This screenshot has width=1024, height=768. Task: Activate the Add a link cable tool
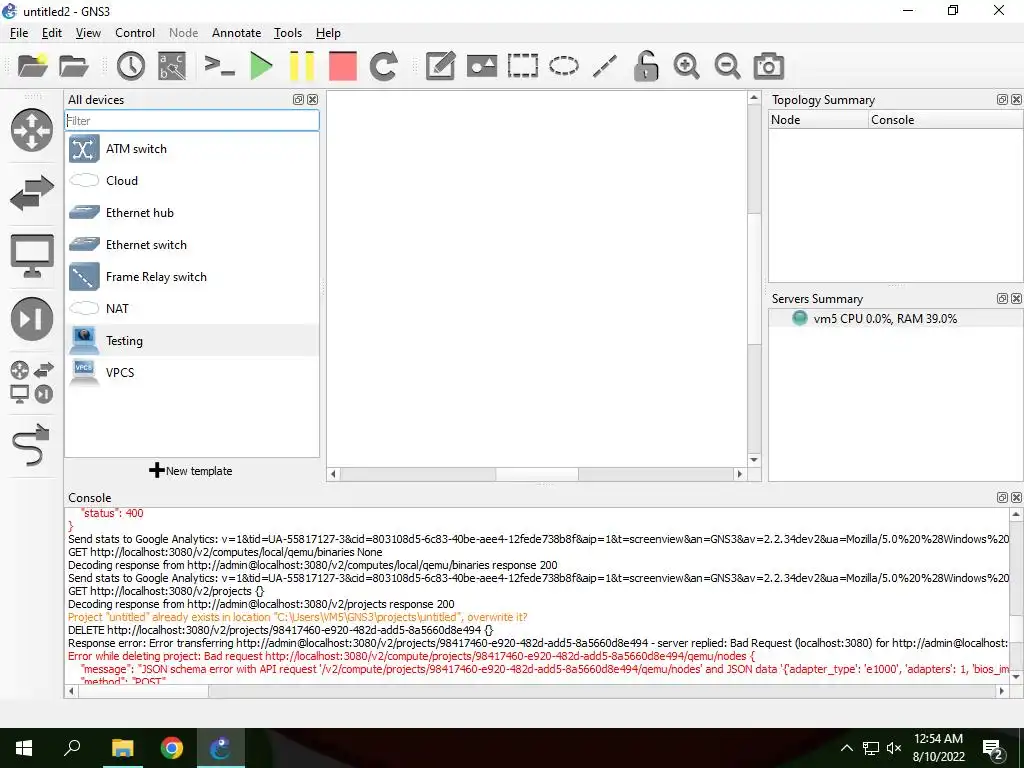(31, 445)
